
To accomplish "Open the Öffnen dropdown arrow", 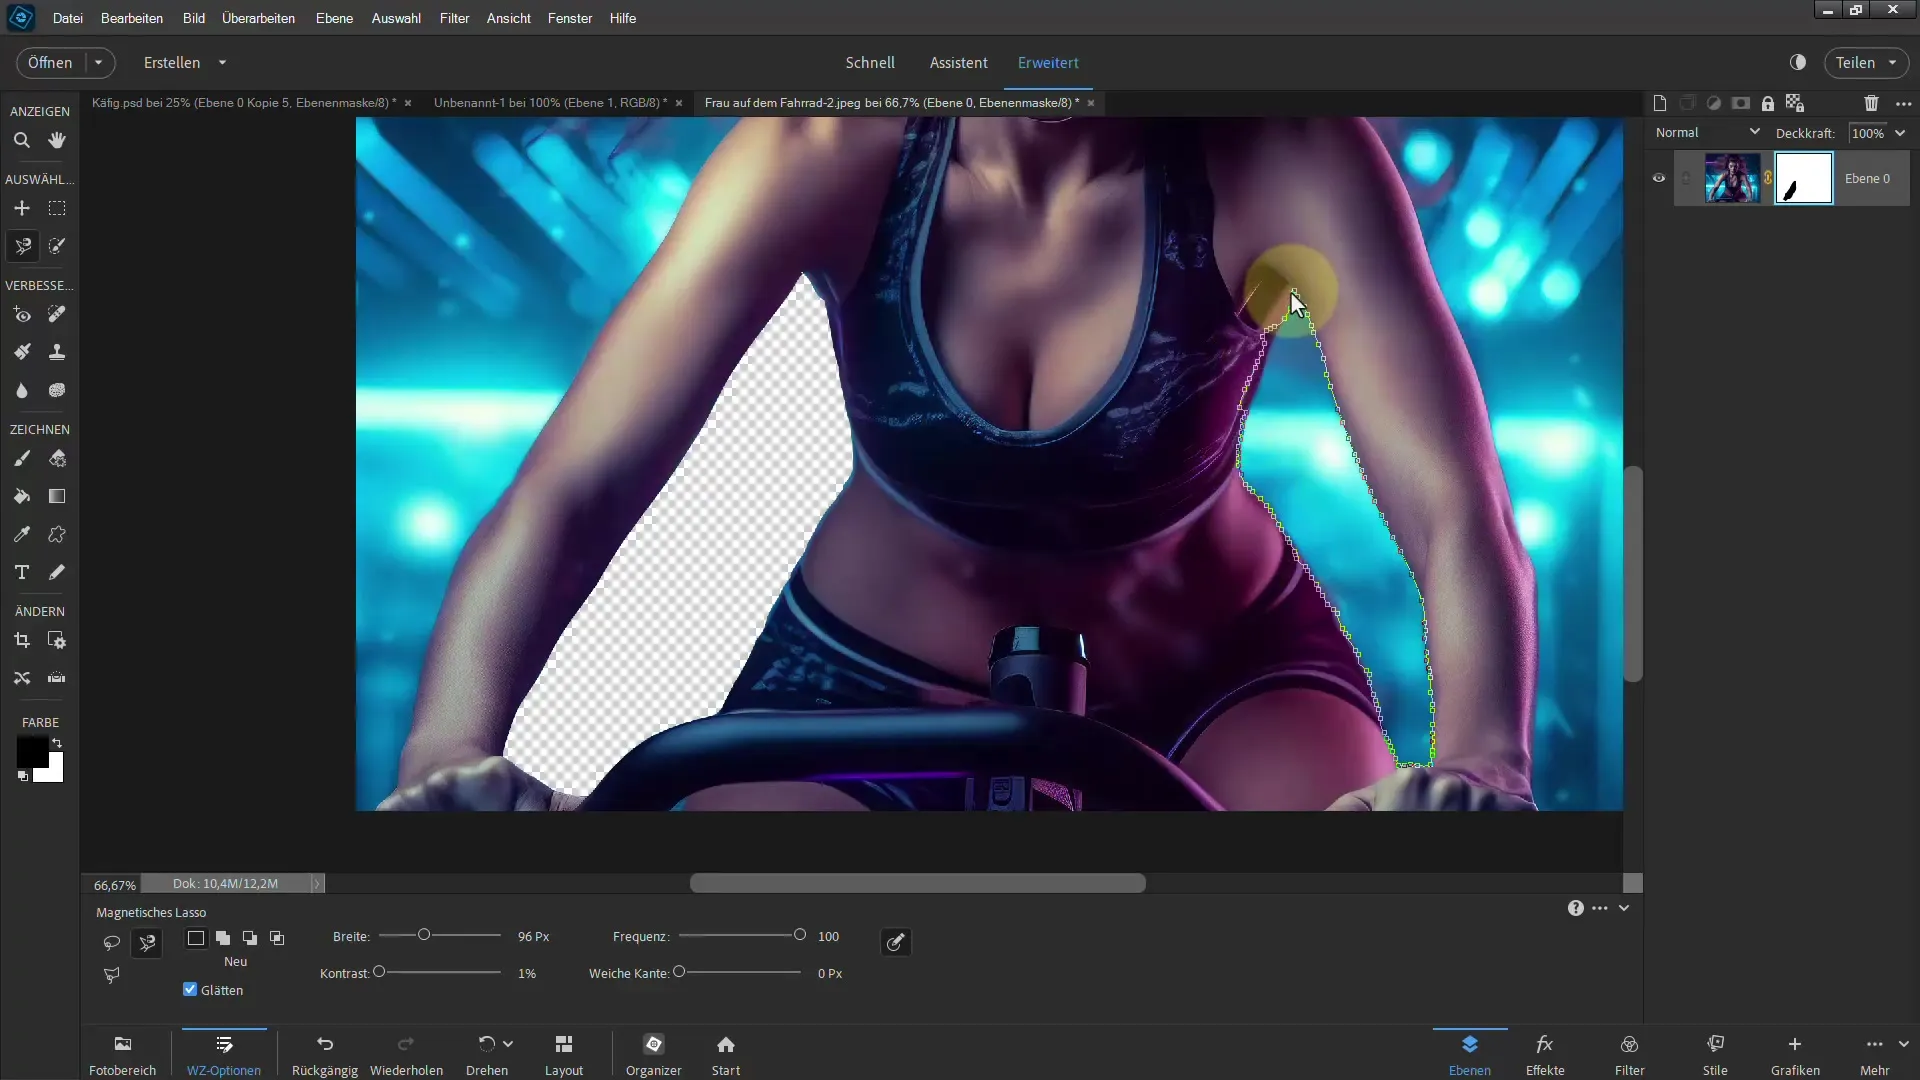I will (99, 62).
